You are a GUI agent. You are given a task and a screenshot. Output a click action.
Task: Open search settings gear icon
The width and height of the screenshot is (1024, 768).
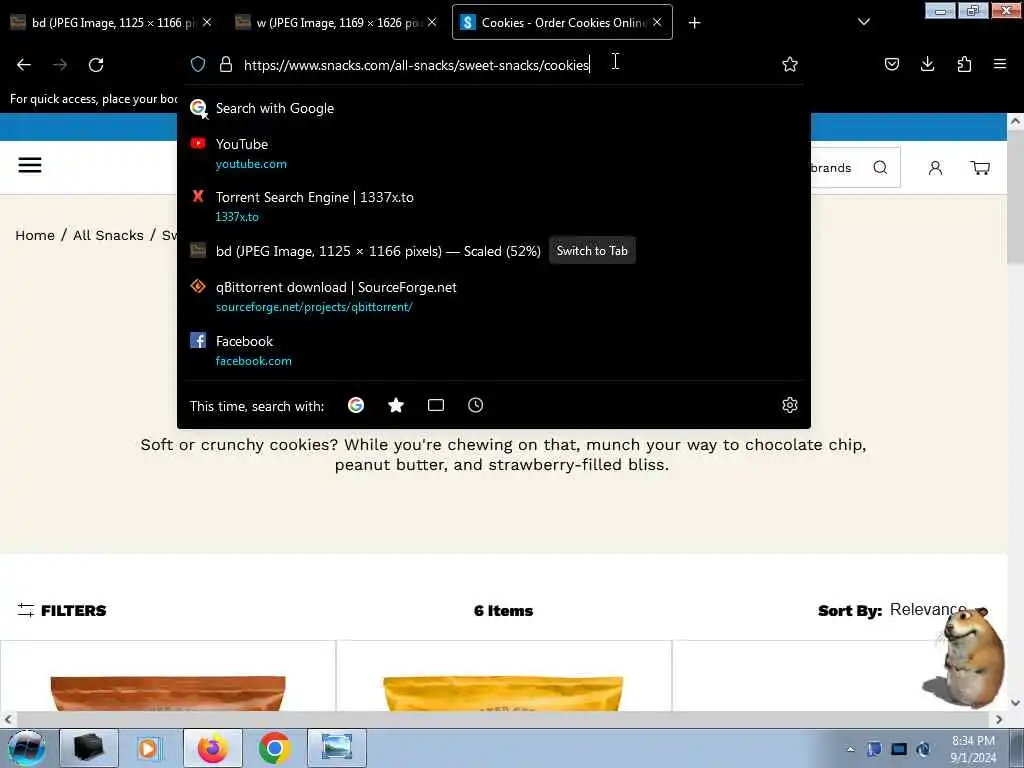click(x=790, y=406)
